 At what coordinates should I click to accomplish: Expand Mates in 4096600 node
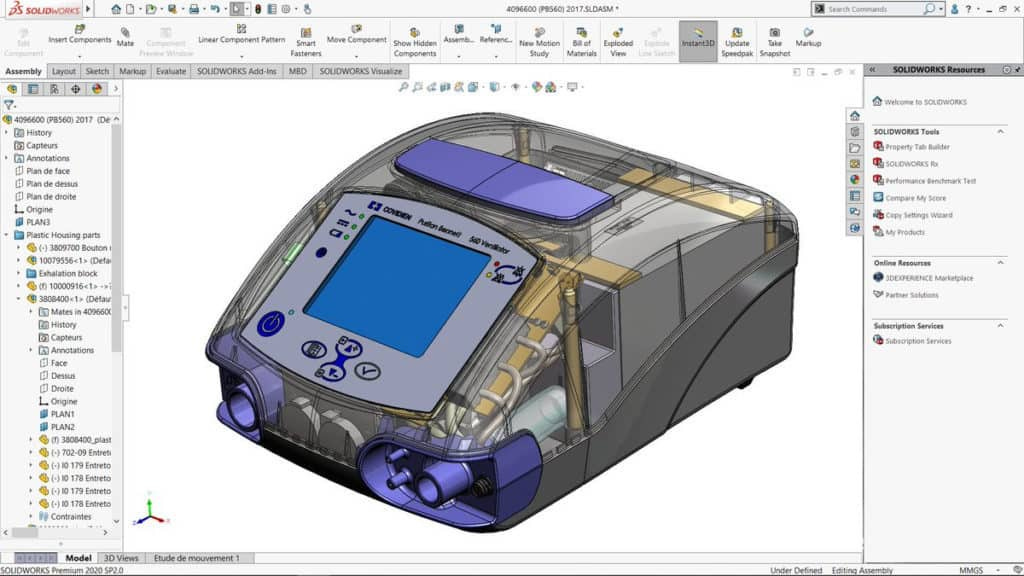click(31, 312)
